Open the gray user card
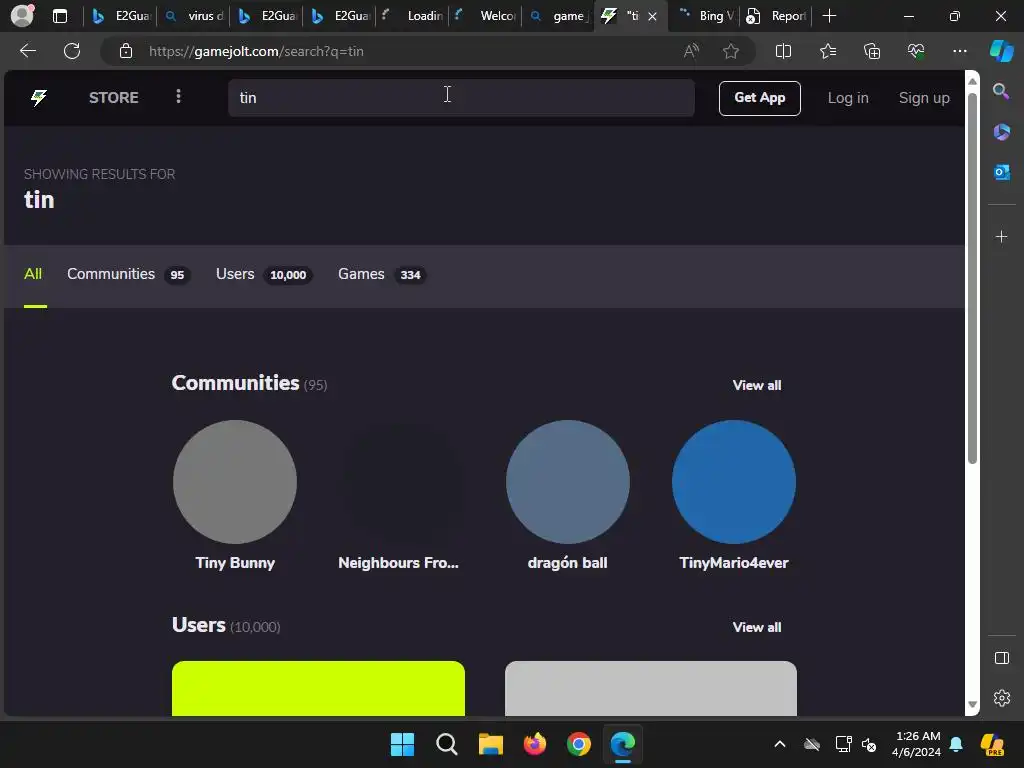 [650, 688]
